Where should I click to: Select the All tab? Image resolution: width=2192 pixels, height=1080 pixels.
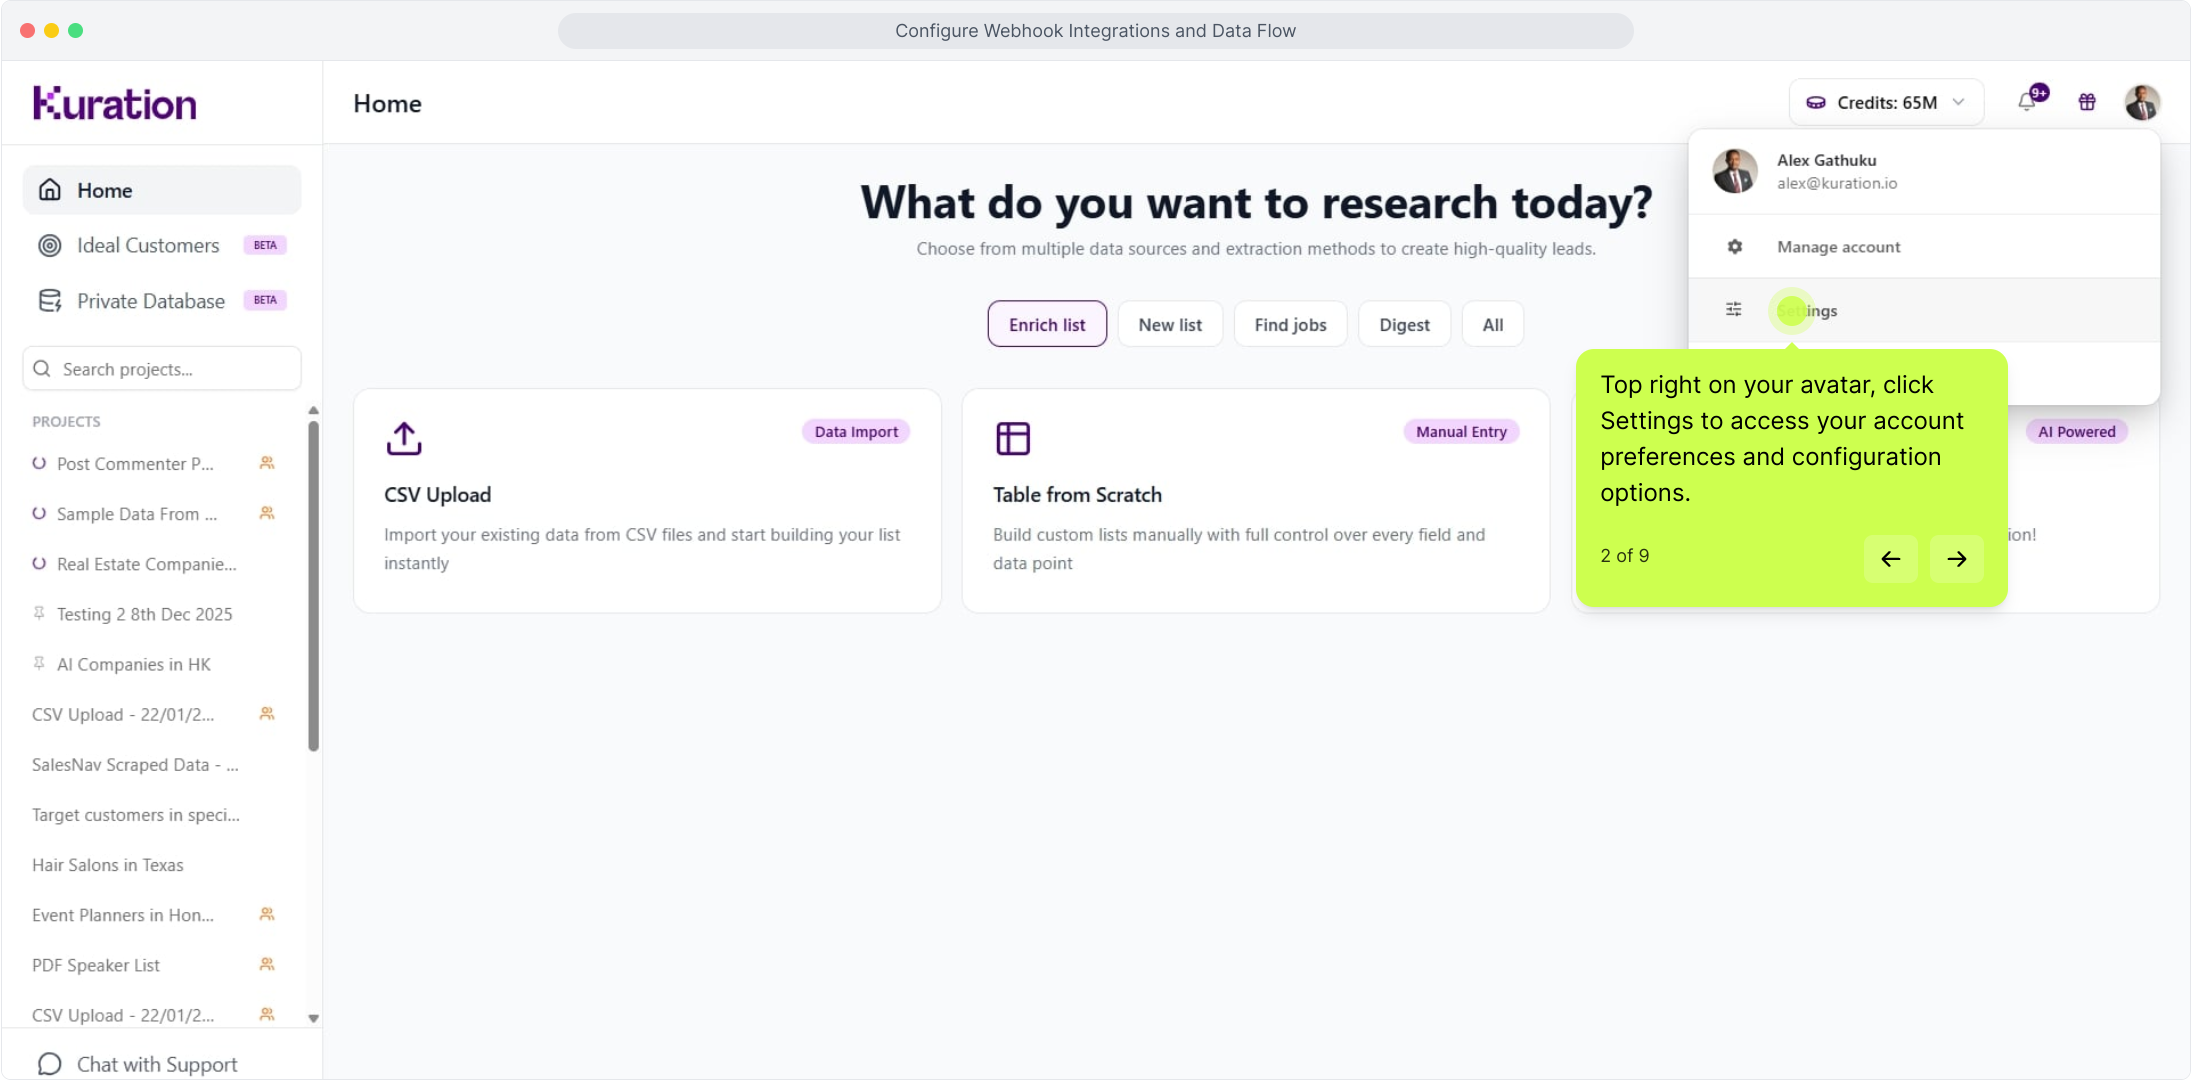pyautogui.click(x=1492, y=324)
